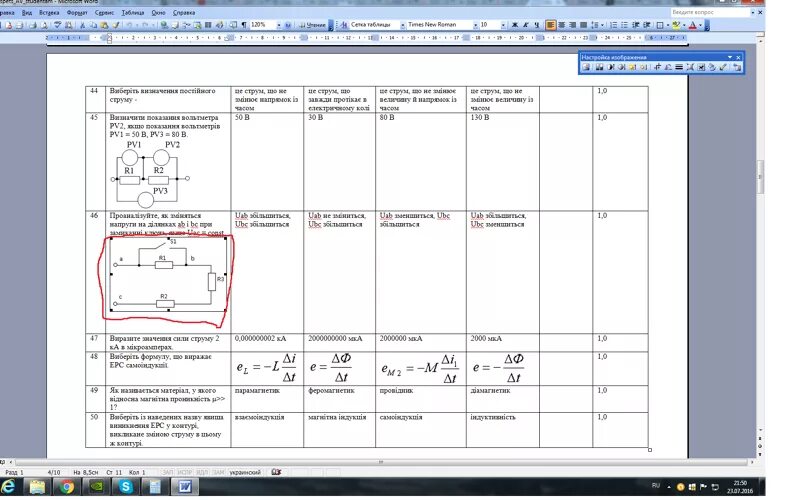The width and height of the screenshot is (800, 500).
Task: Click the Insert Table icon
Action: [x=187, y=24]
